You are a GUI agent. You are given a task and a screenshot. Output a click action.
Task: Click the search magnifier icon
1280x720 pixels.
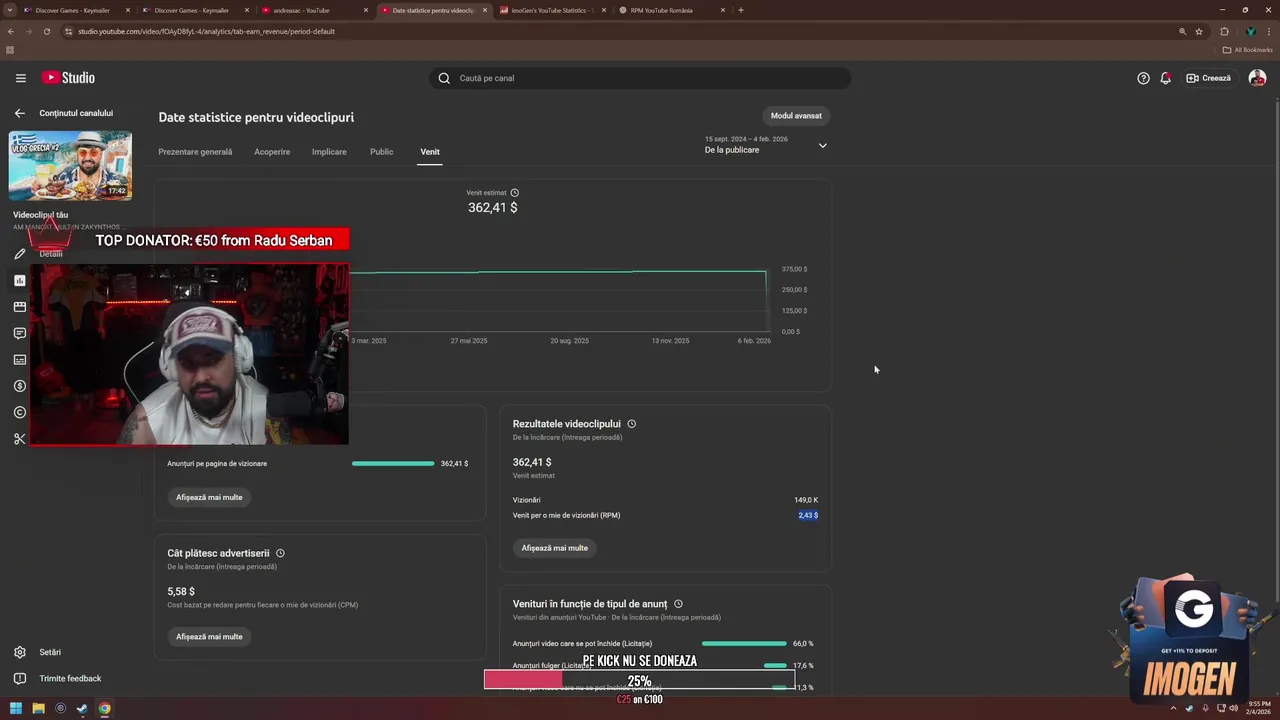coord(444,78)
